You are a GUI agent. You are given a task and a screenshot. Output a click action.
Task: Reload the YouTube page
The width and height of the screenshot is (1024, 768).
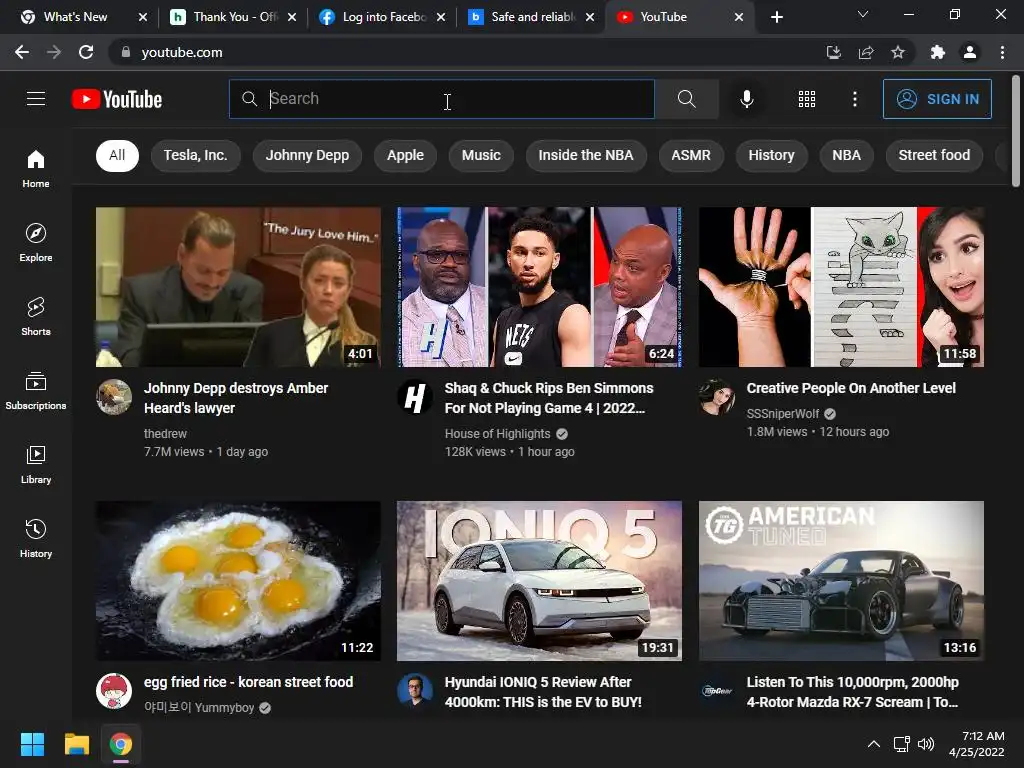tap(86, 52)
